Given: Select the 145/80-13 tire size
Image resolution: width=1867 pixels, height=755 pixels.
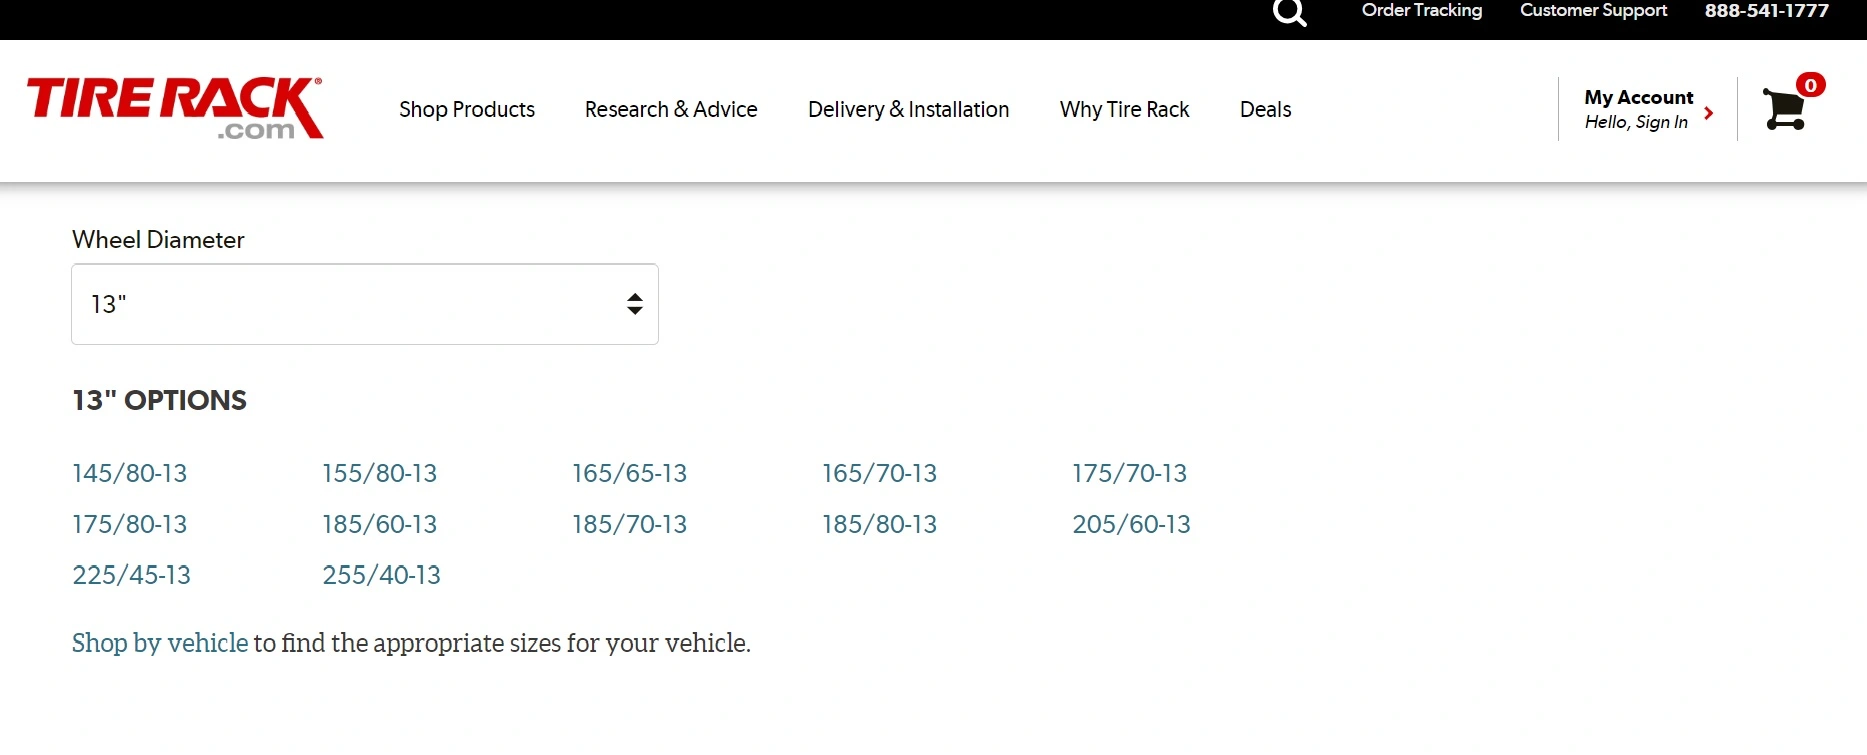Looking at the screenshot, I should [129, 473].
